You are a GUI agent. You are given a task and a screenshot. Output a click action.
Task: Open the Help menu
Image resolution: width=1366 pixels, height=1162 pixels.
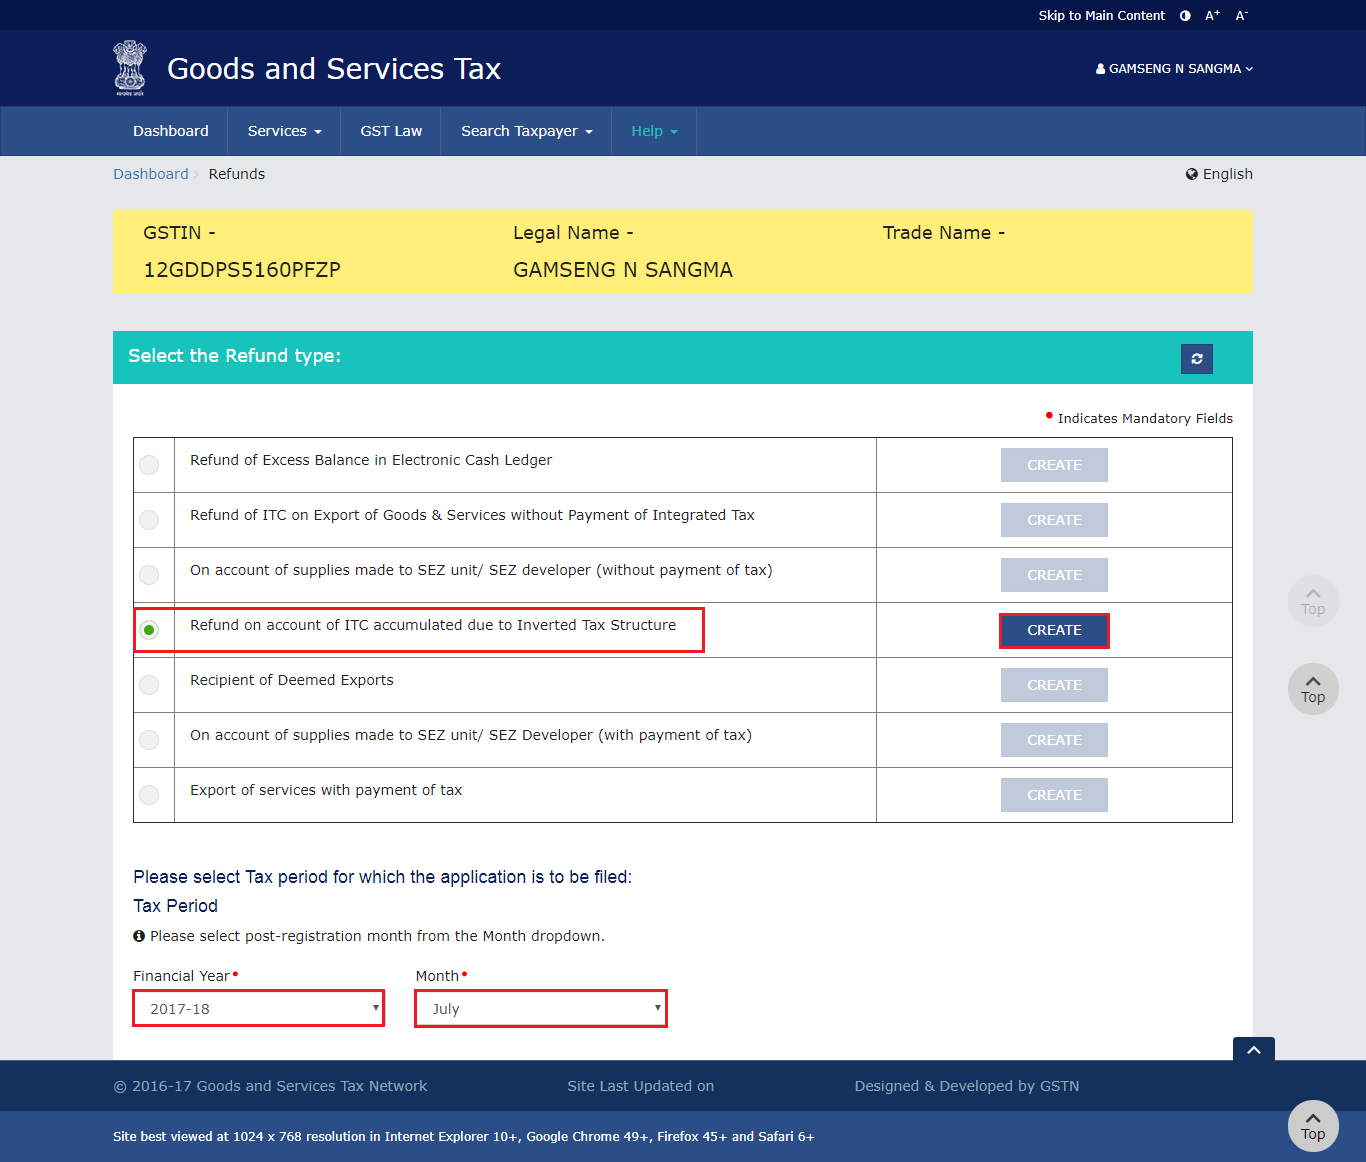point(653,130)
